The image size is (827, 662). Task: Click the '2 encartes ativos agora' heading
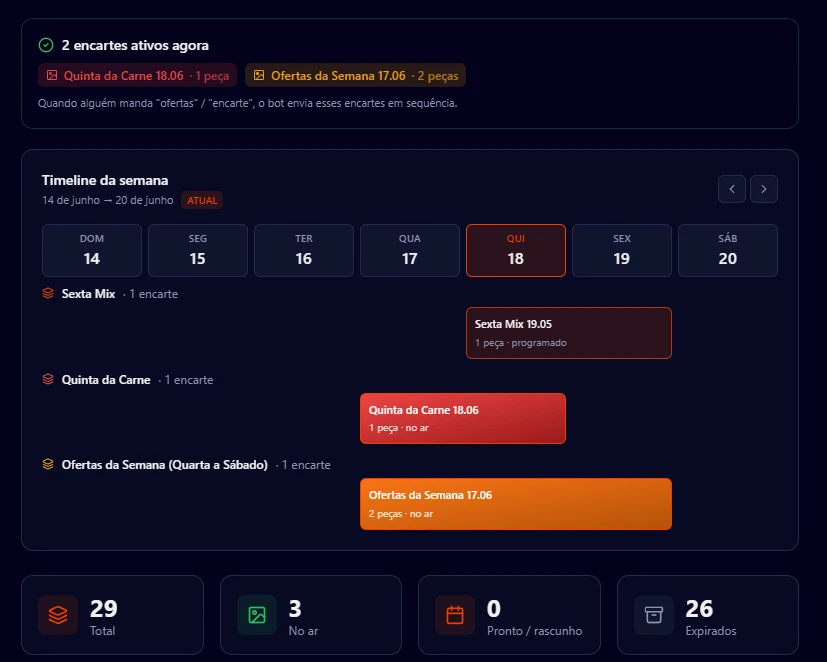click(x=135, y=45)
